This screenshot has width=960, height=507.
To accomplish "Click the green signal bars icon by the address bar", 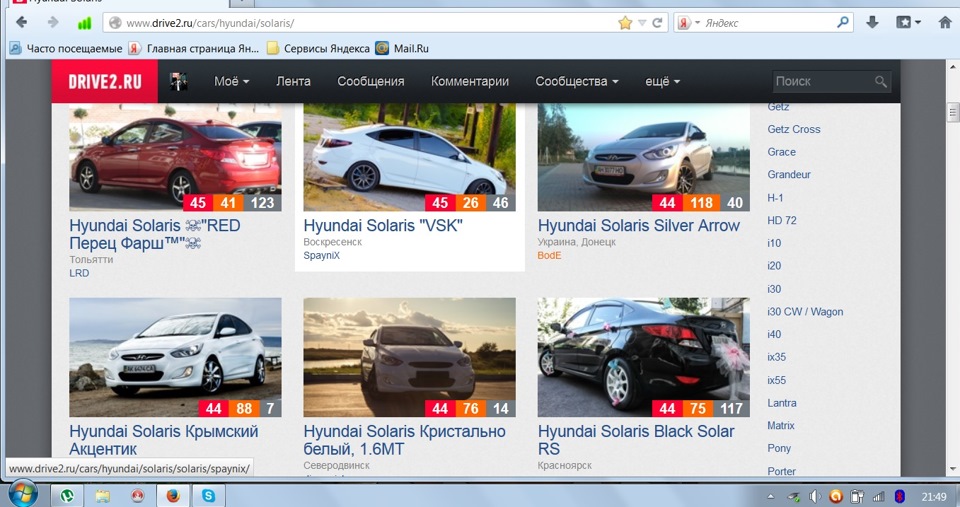I will pyautogui.click(x=84, y=23).
